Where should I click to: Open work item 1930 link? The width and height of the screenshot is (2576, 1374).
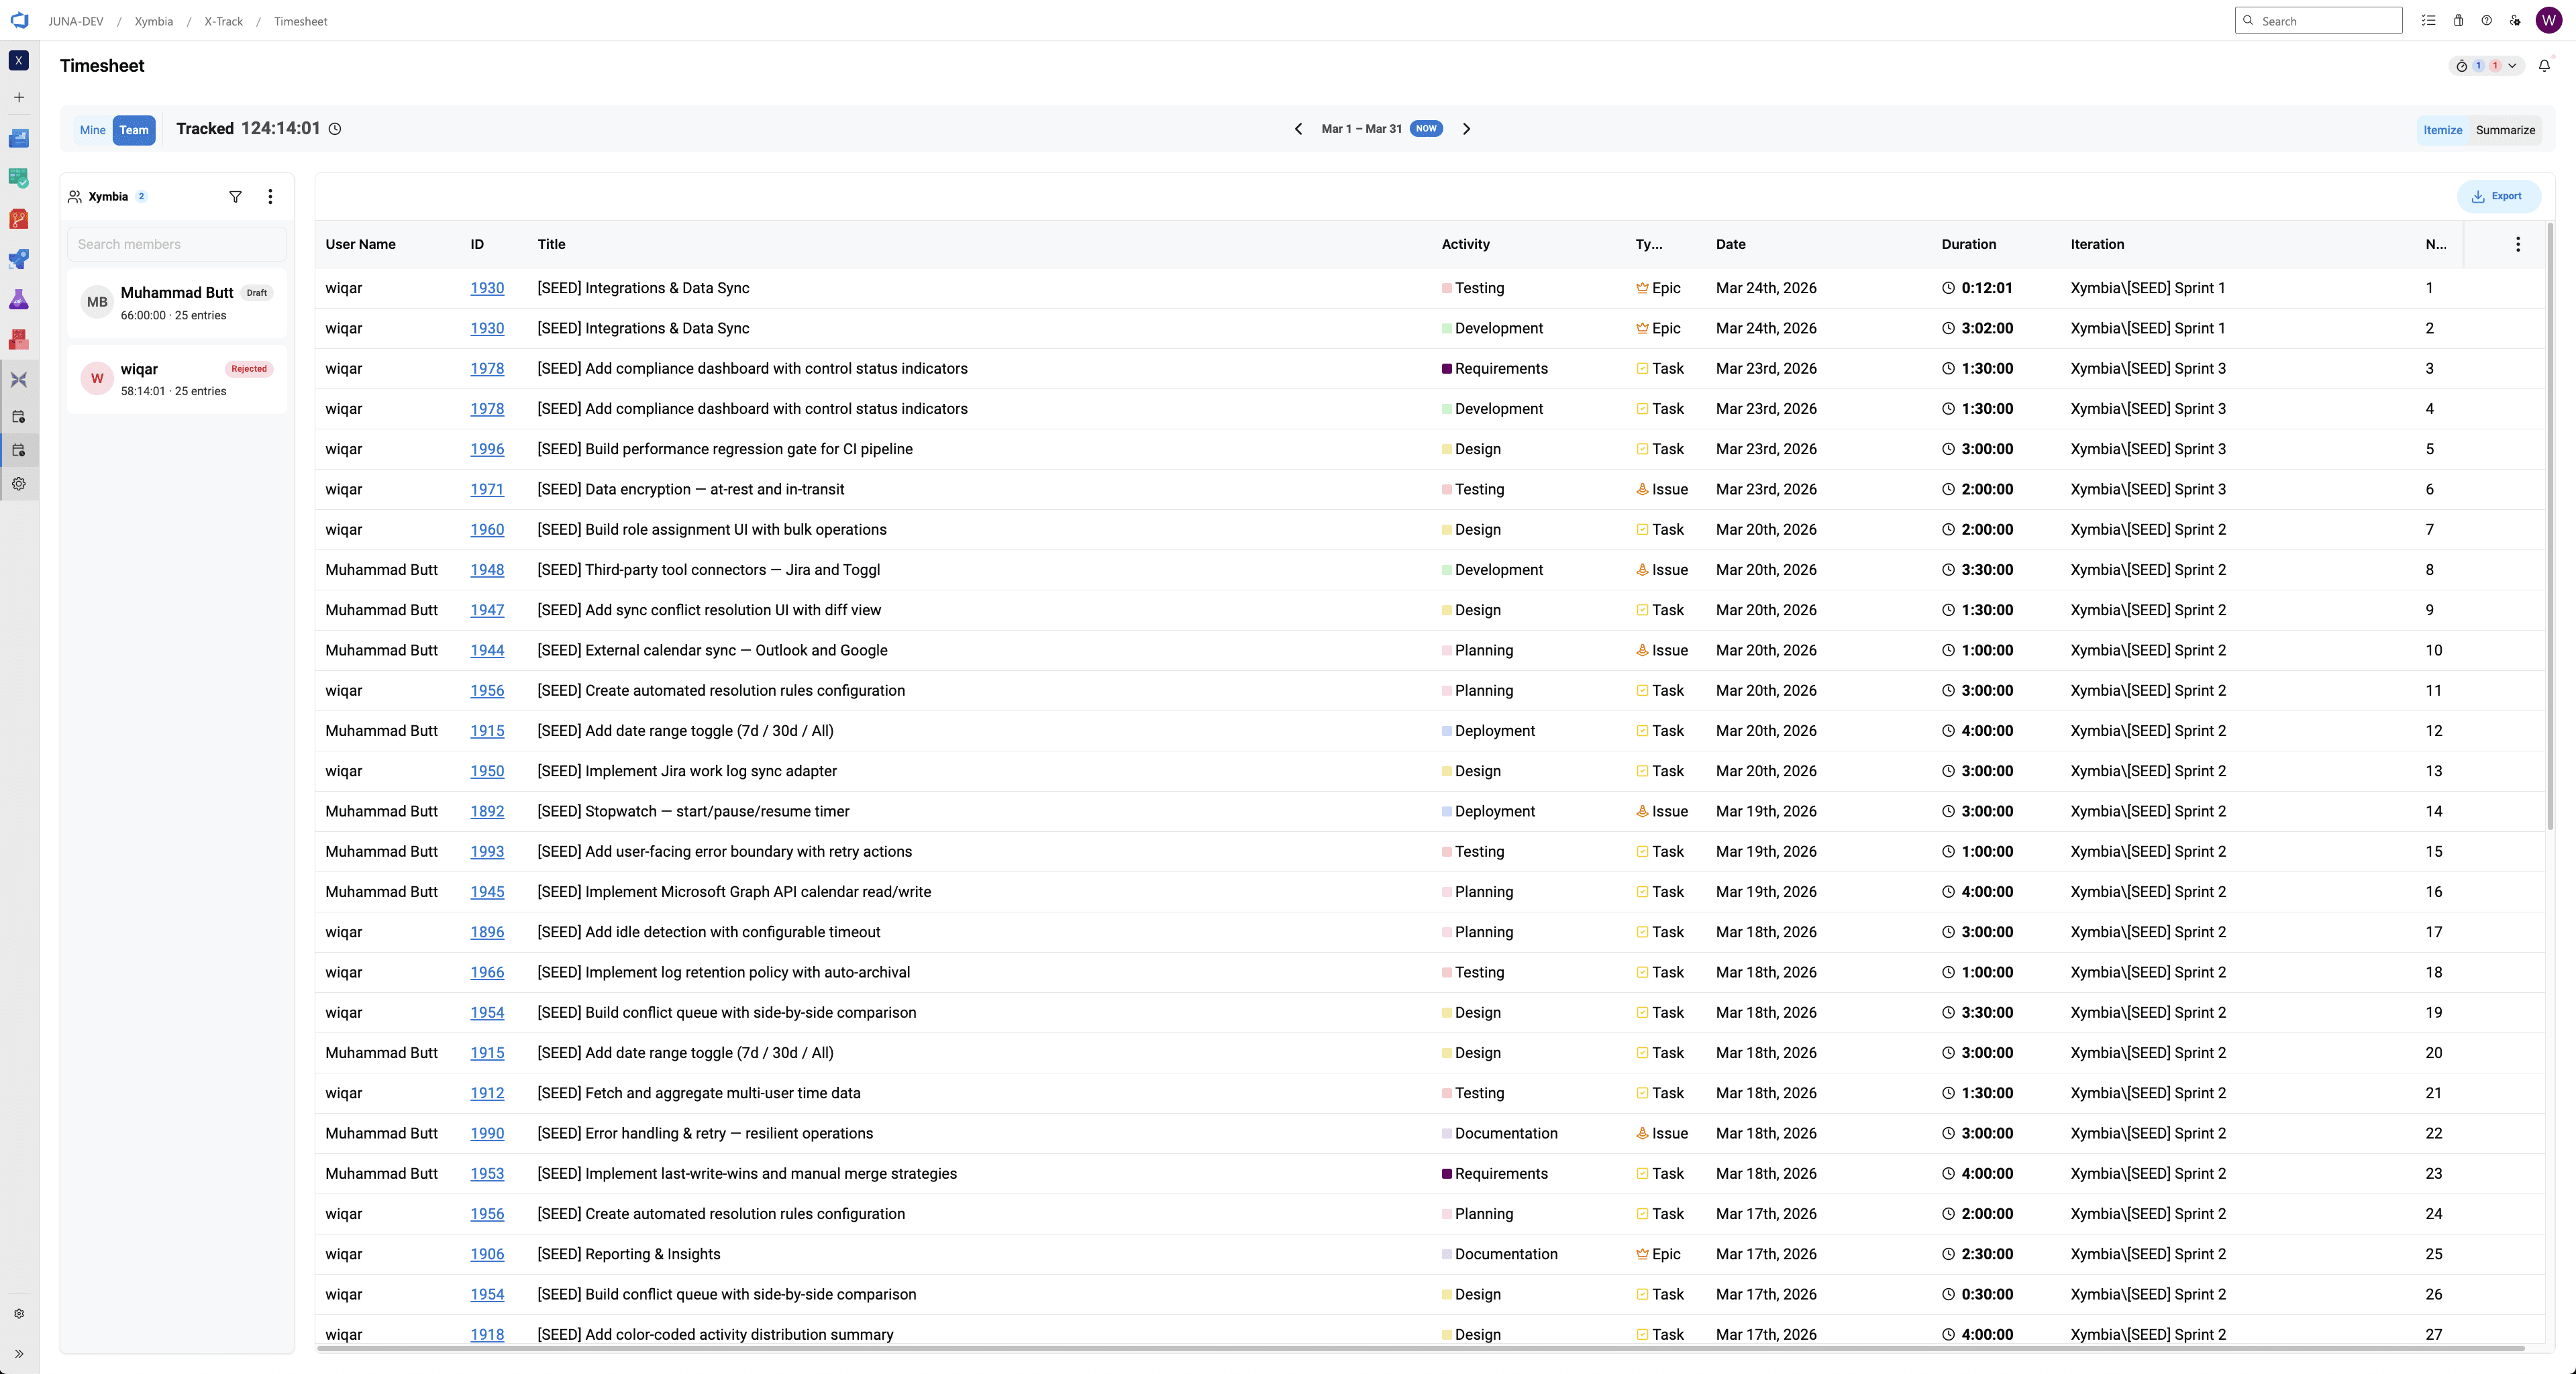(x=487, y=288)
